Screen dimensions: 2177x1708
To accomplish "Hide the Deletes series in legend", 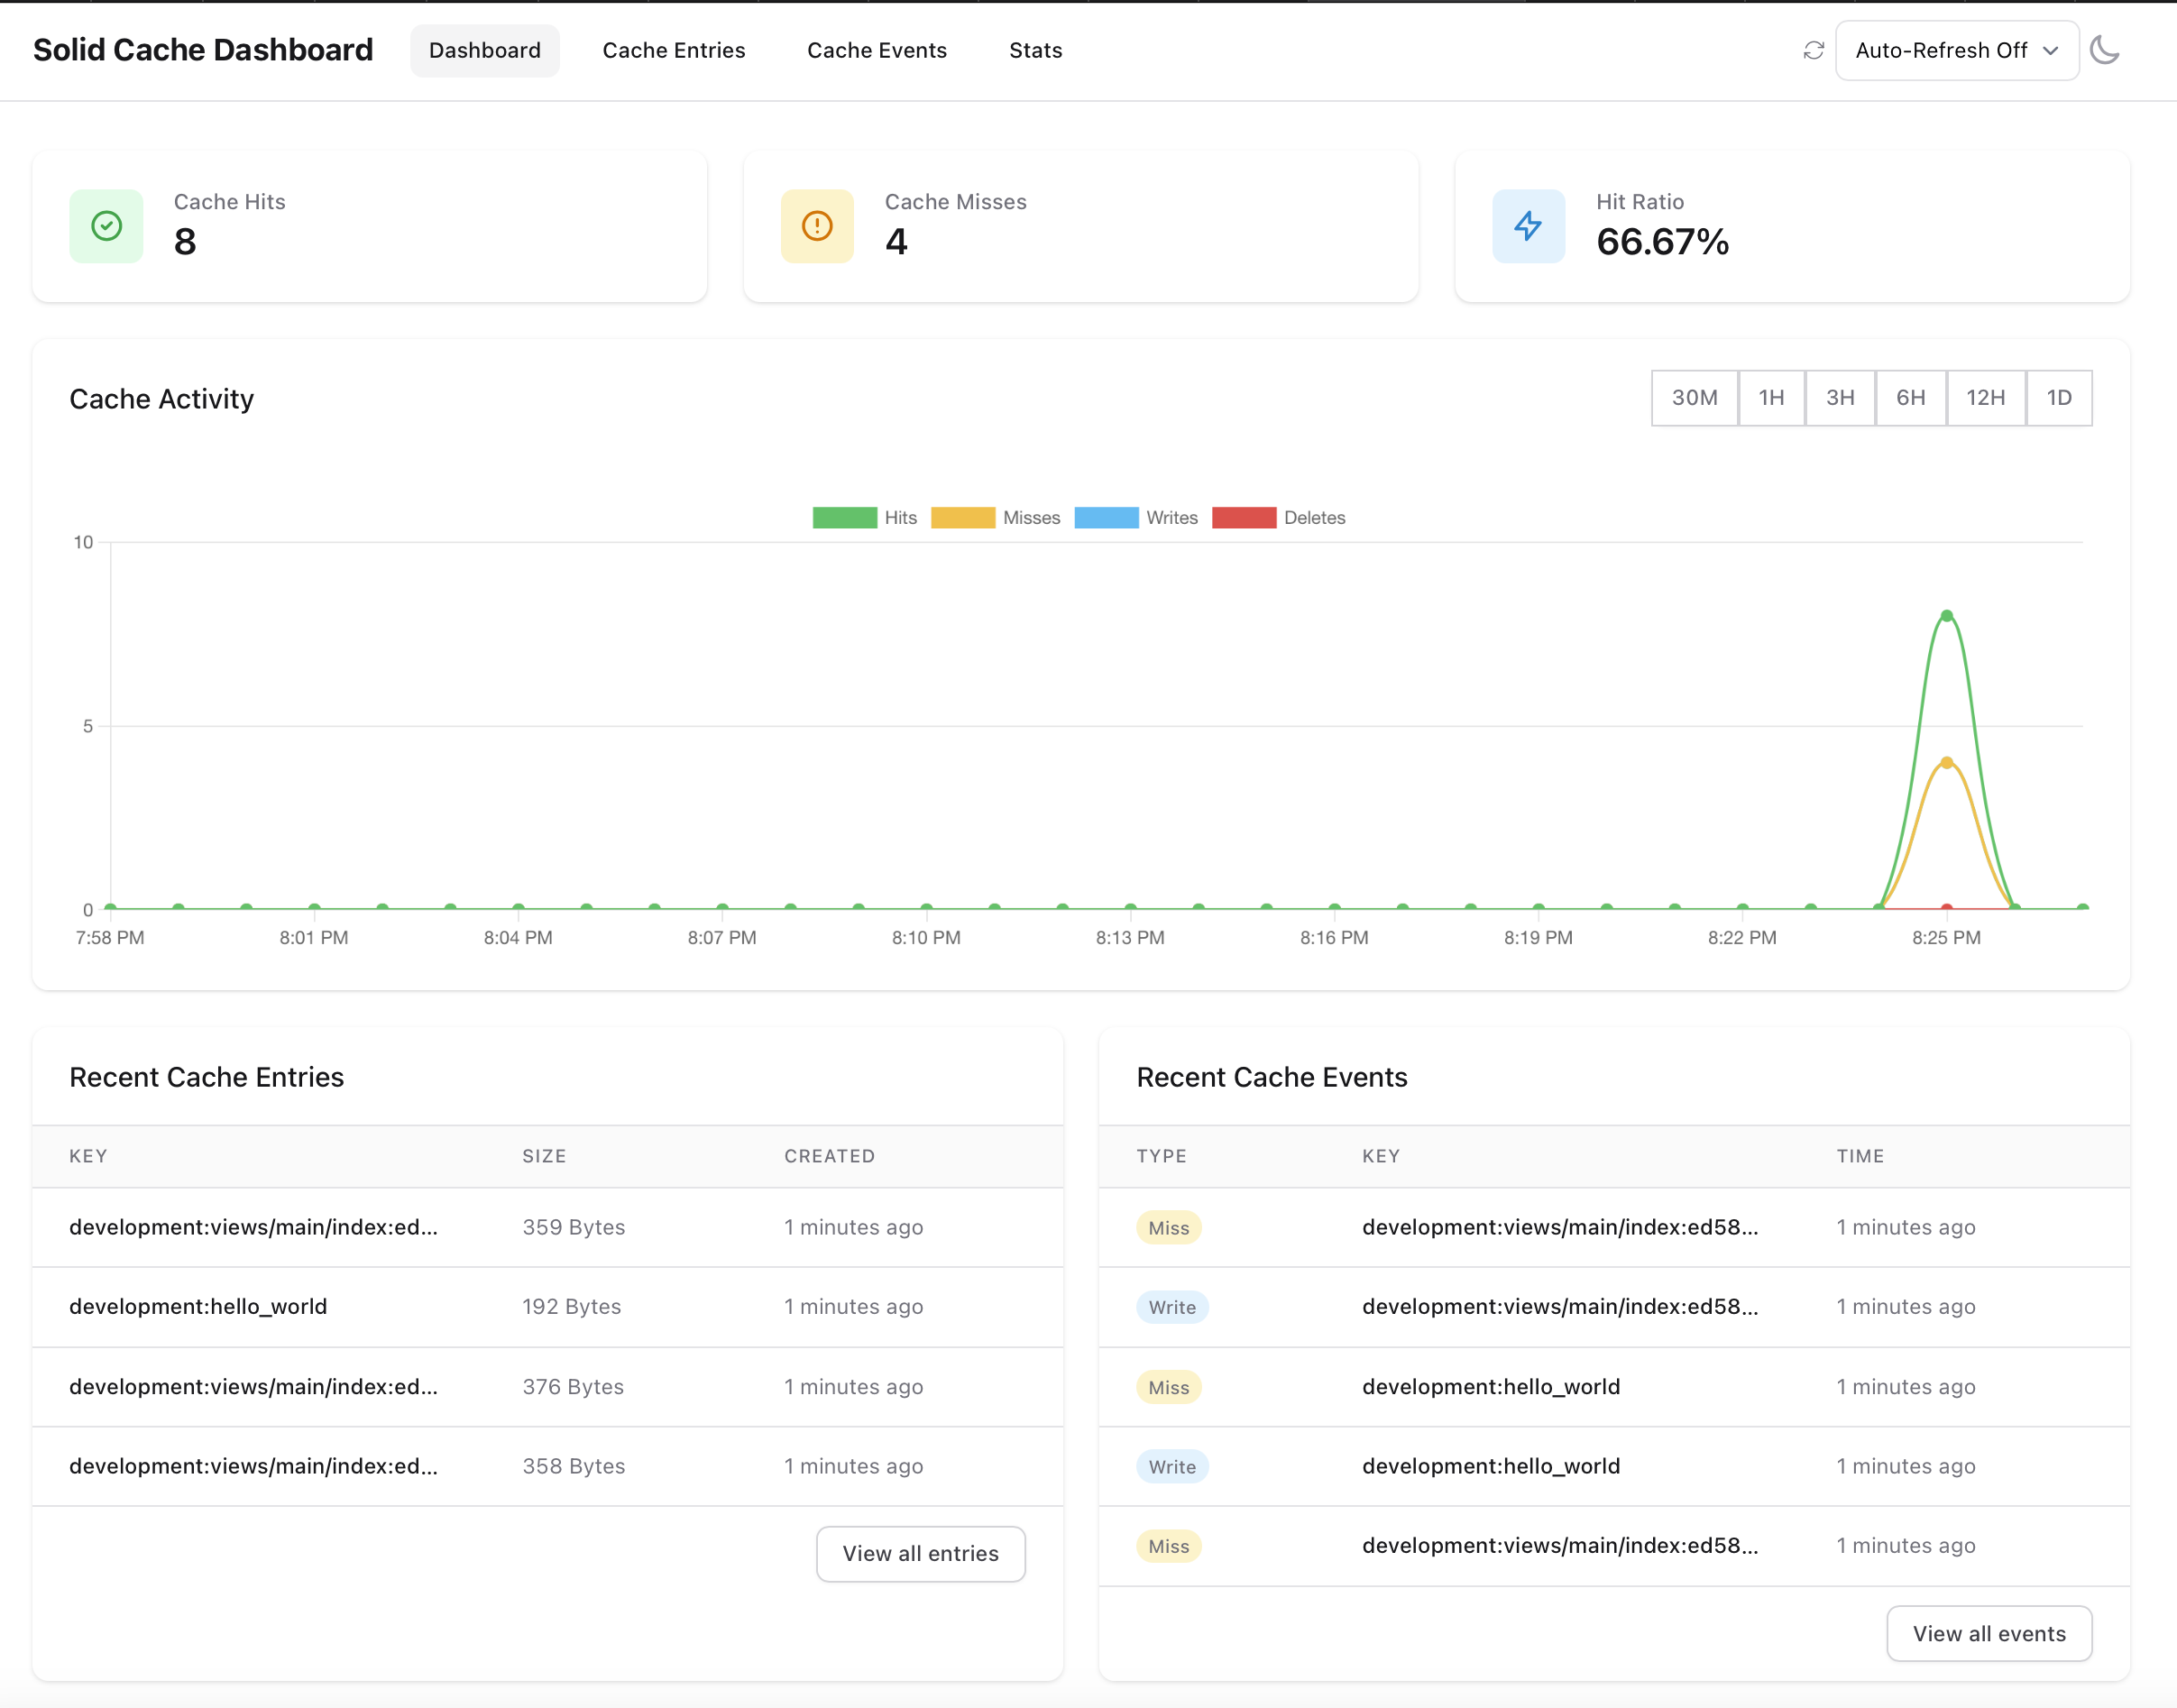I will coord(1243,518).
